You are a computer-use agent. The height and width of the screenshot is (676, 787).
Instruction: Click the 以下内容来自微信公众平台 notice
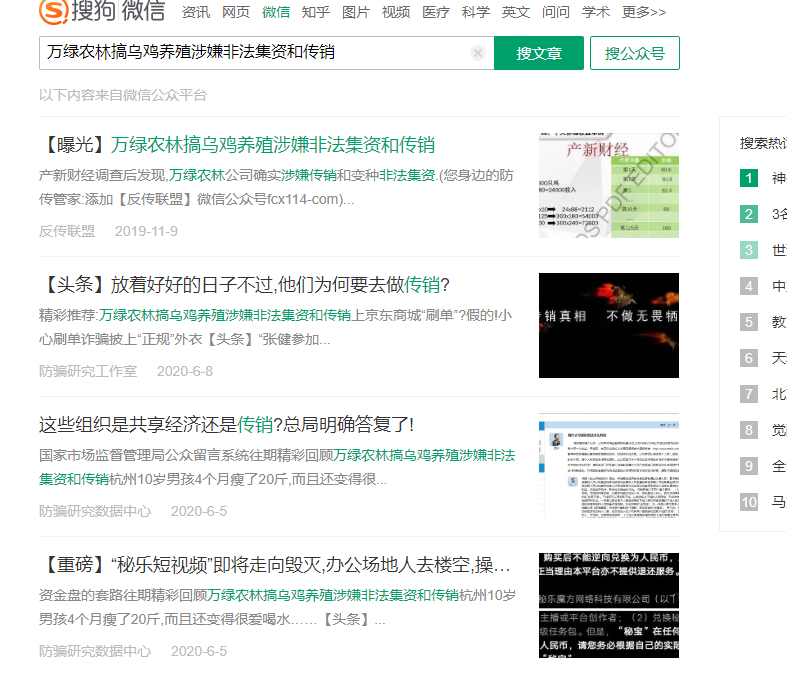tap(123, 95)
